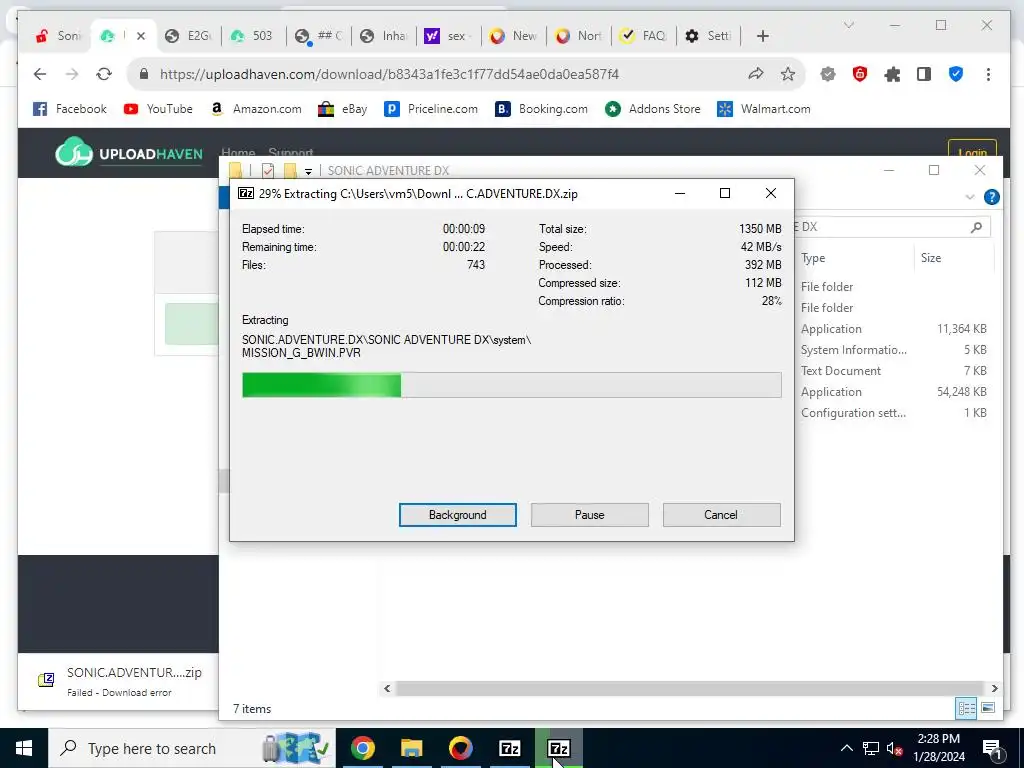Image resolution: width=1024 pixels, height=768 pixels.
Task: Switch to the Yahoo sex tab
Action: pos(449,36)
